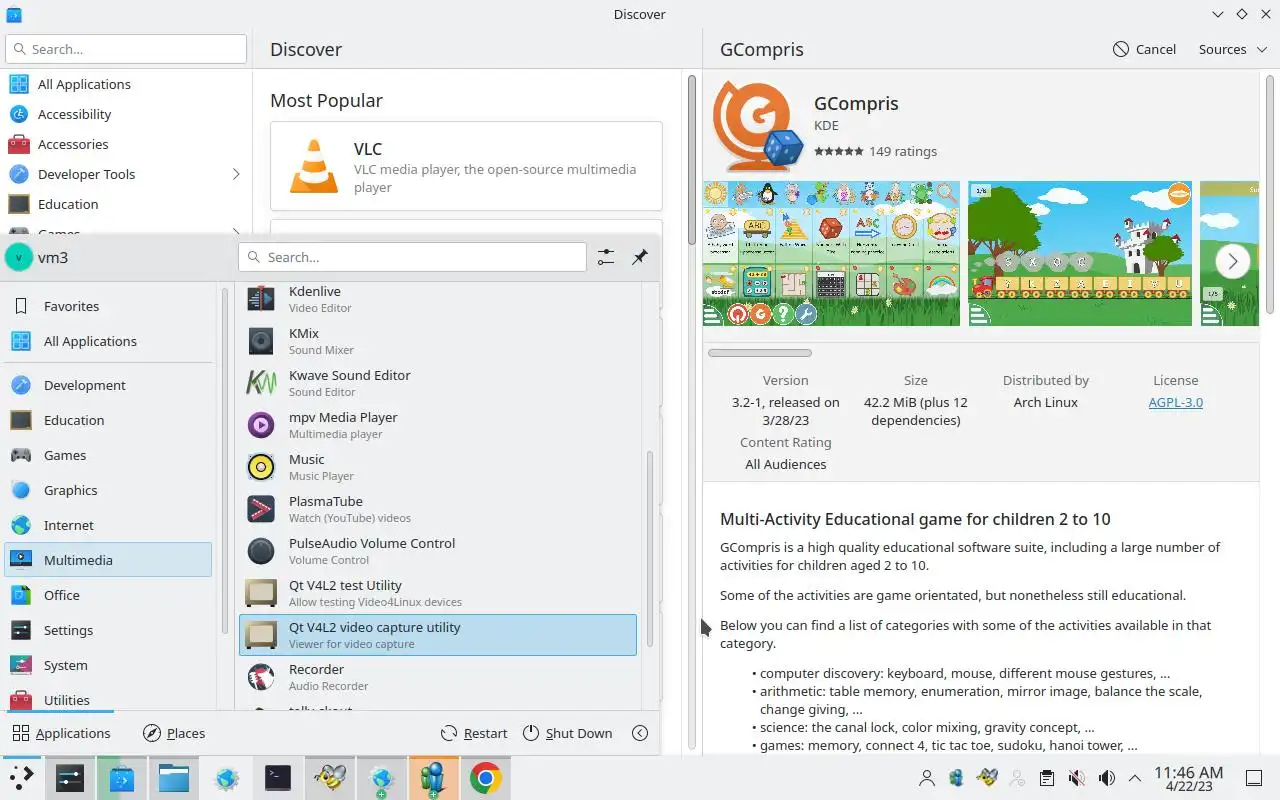View second GCompris castle screenshot
Image resolution: width=1280 pixels, height=800 pixels.
click(1080, 253)
